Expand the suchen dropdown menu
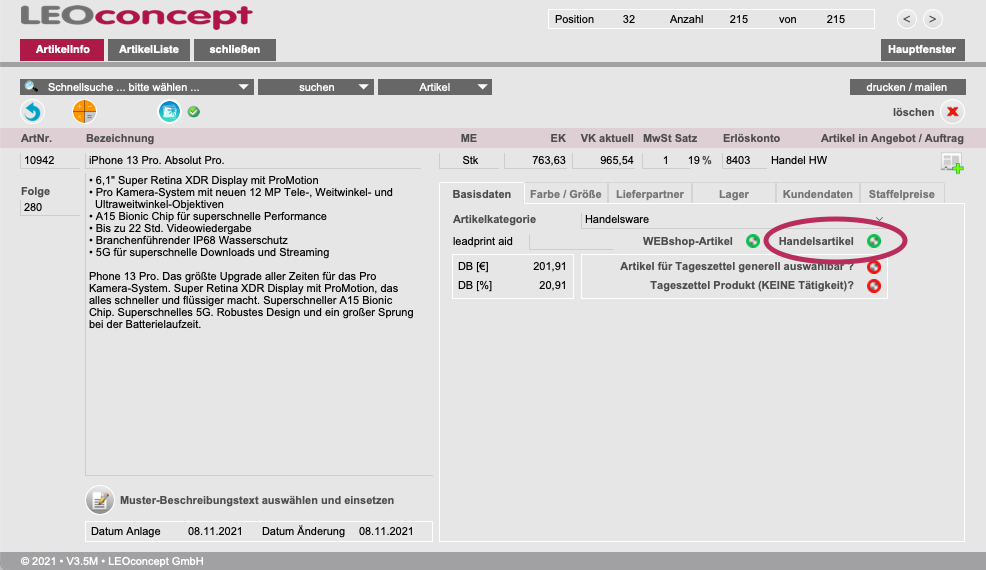Screen dimensions: 986x570 (315, 87)
